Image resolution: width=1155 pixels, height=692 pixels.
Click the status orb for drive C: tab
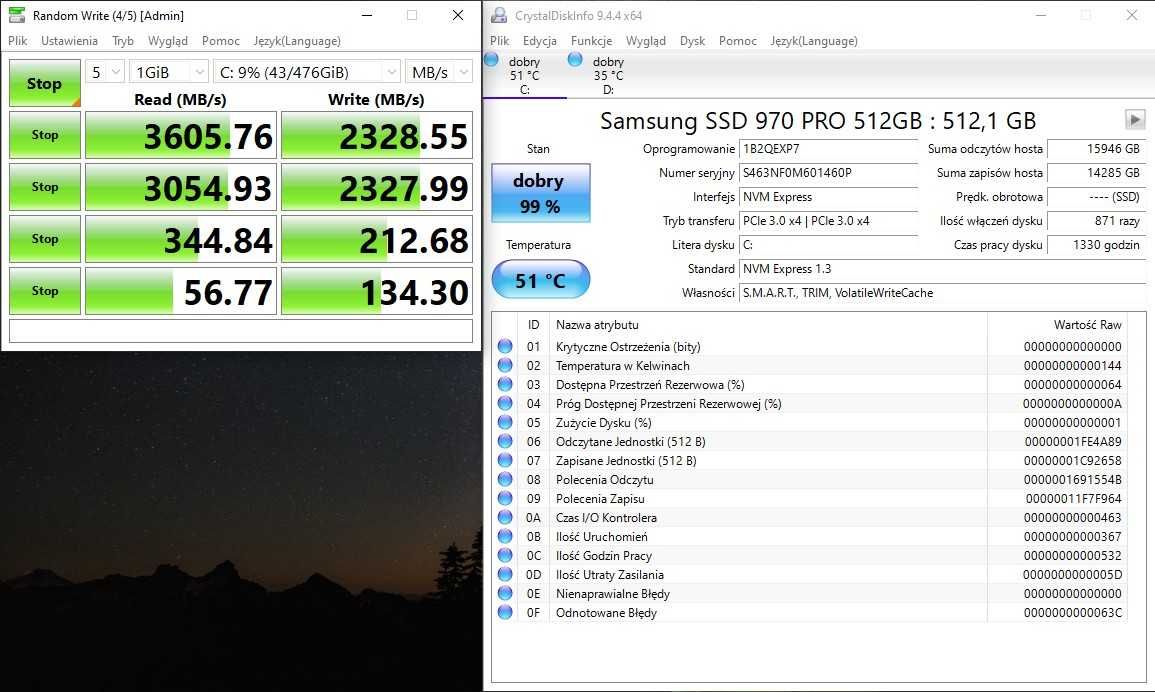pos(491,60)
